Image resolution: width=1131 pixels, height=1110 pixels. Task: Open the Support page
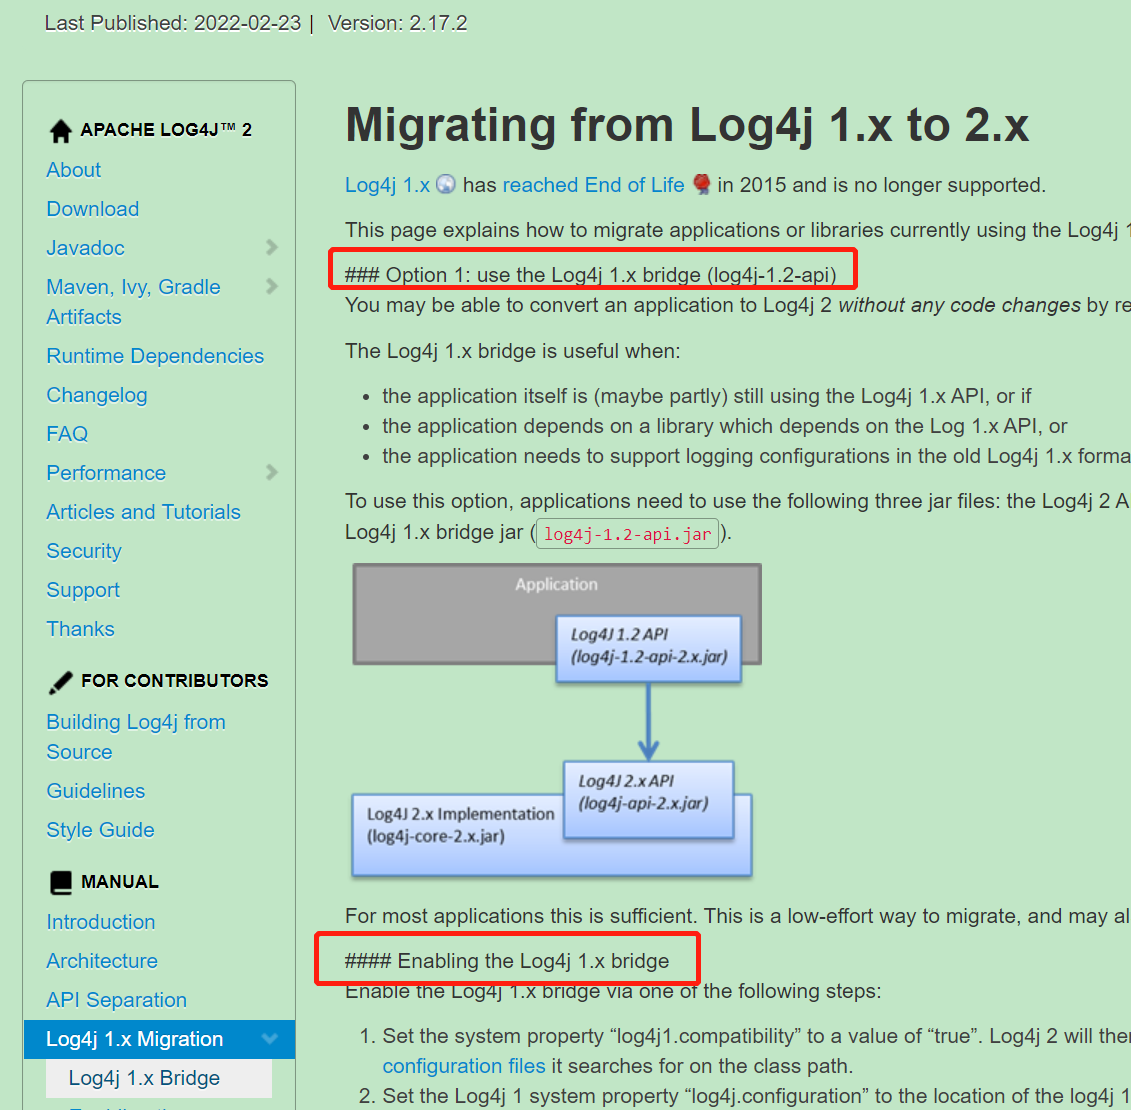click(x=83, y=589)
